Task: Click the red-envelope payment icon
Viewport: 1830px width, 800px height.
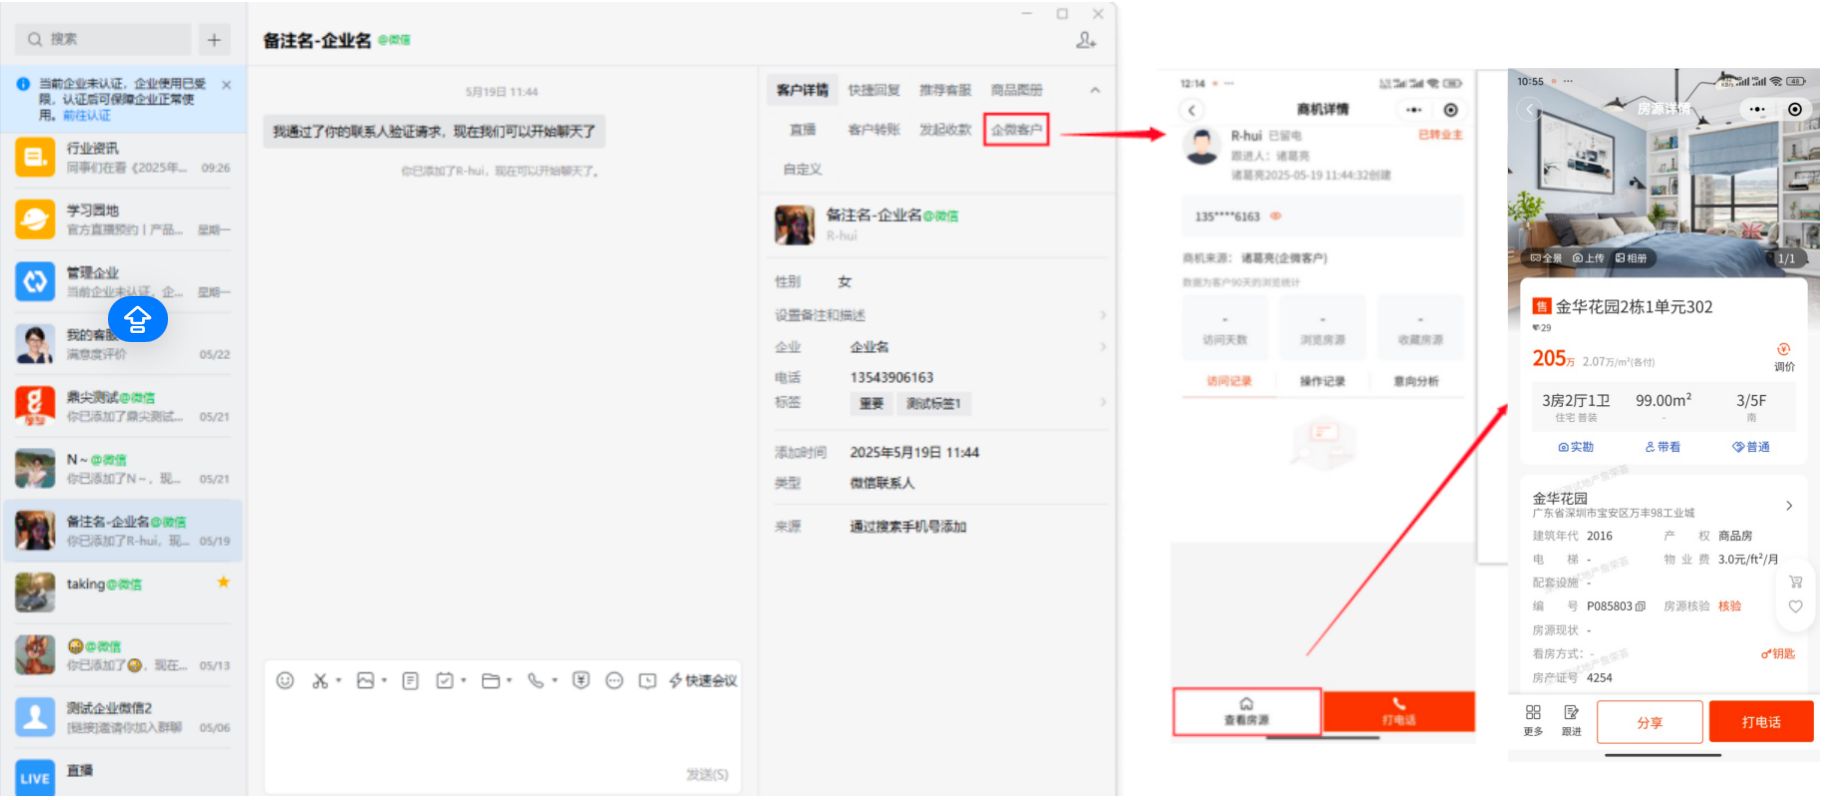Action: tap(581, 681)
